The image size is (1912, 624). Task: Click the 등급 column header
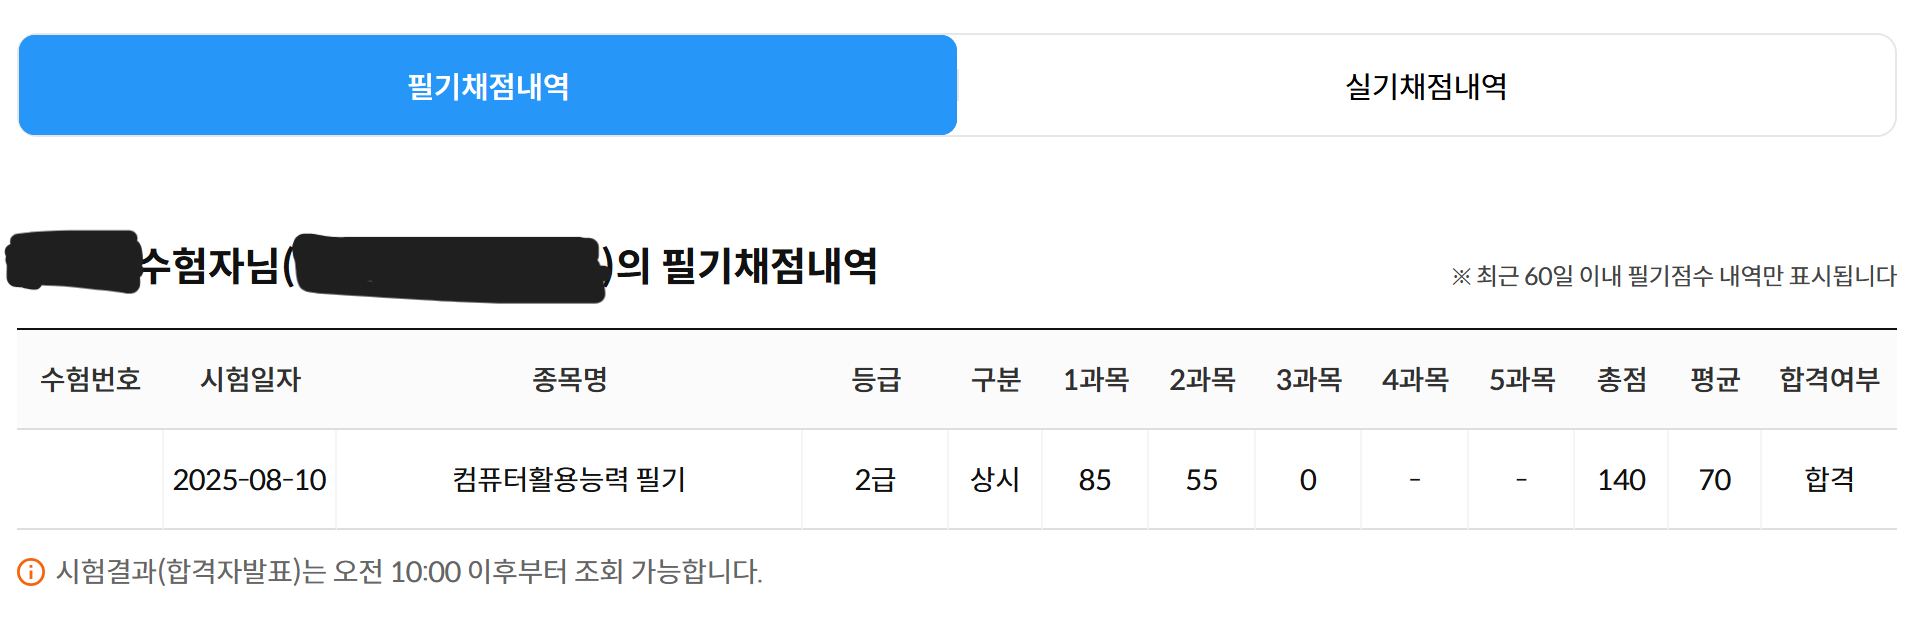(x=875, y=380)
